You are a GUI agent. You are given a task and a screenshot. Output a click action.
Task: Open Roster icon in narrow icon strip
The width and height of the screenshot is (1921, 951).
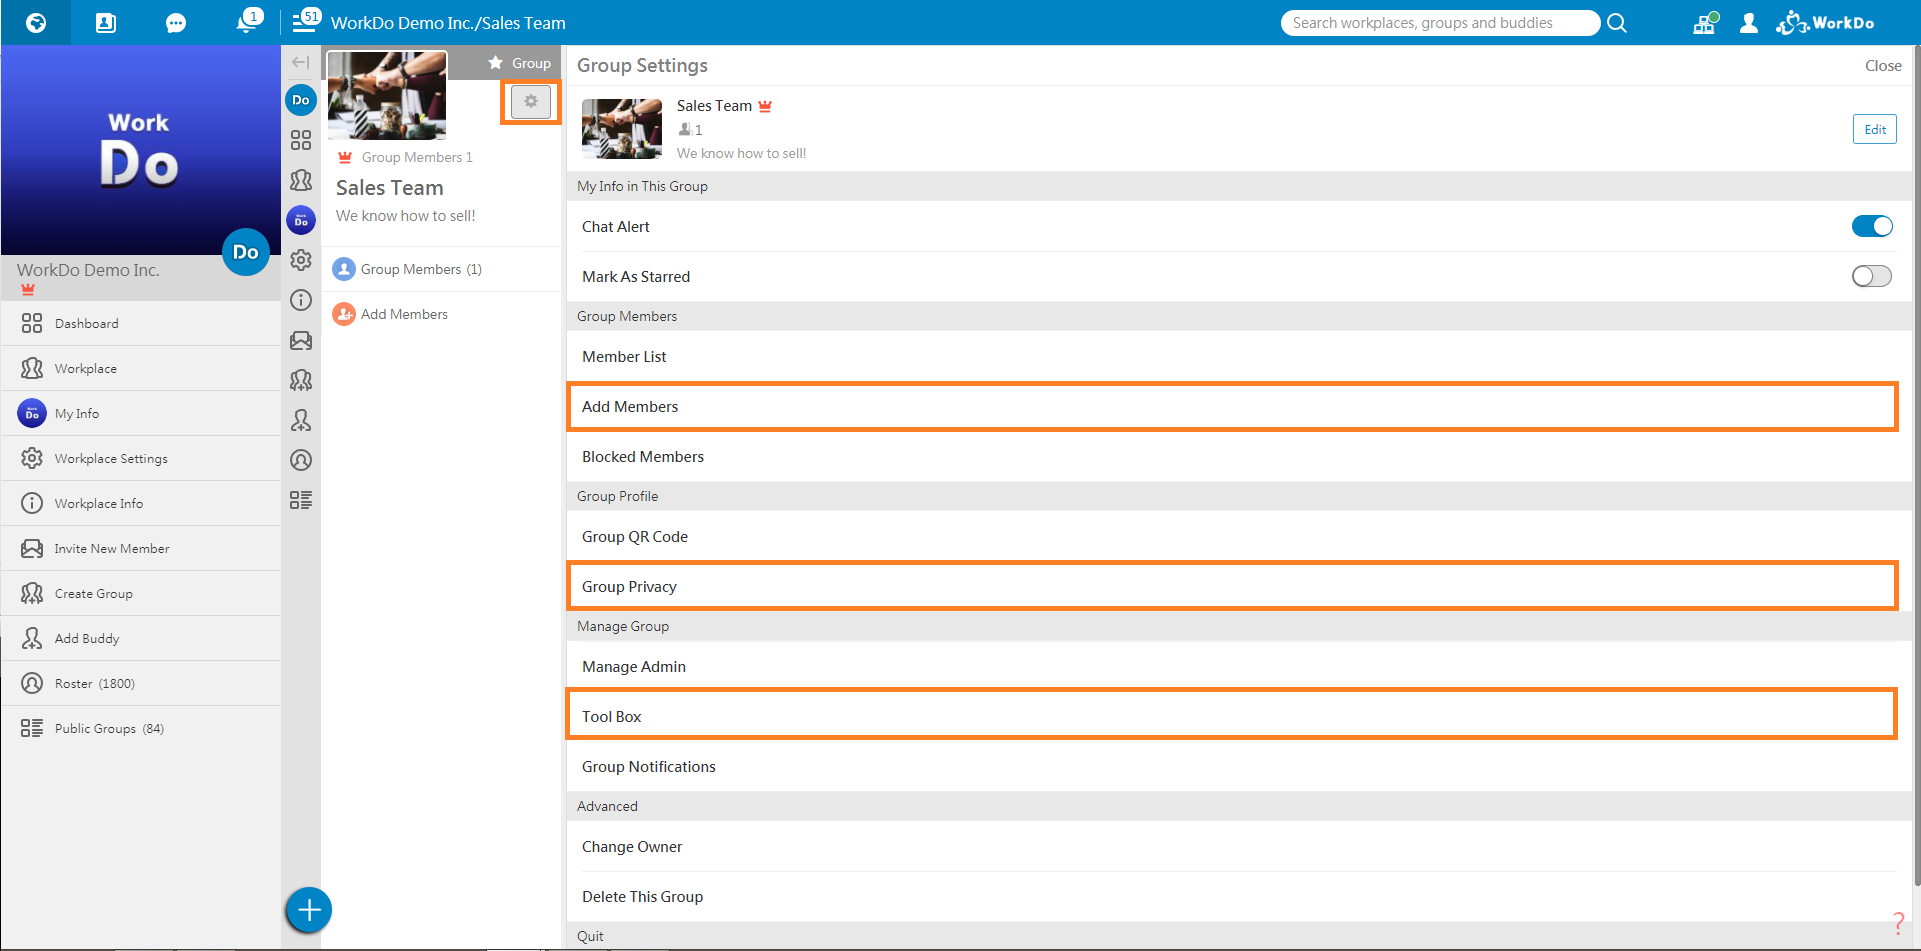click(301, 460)
